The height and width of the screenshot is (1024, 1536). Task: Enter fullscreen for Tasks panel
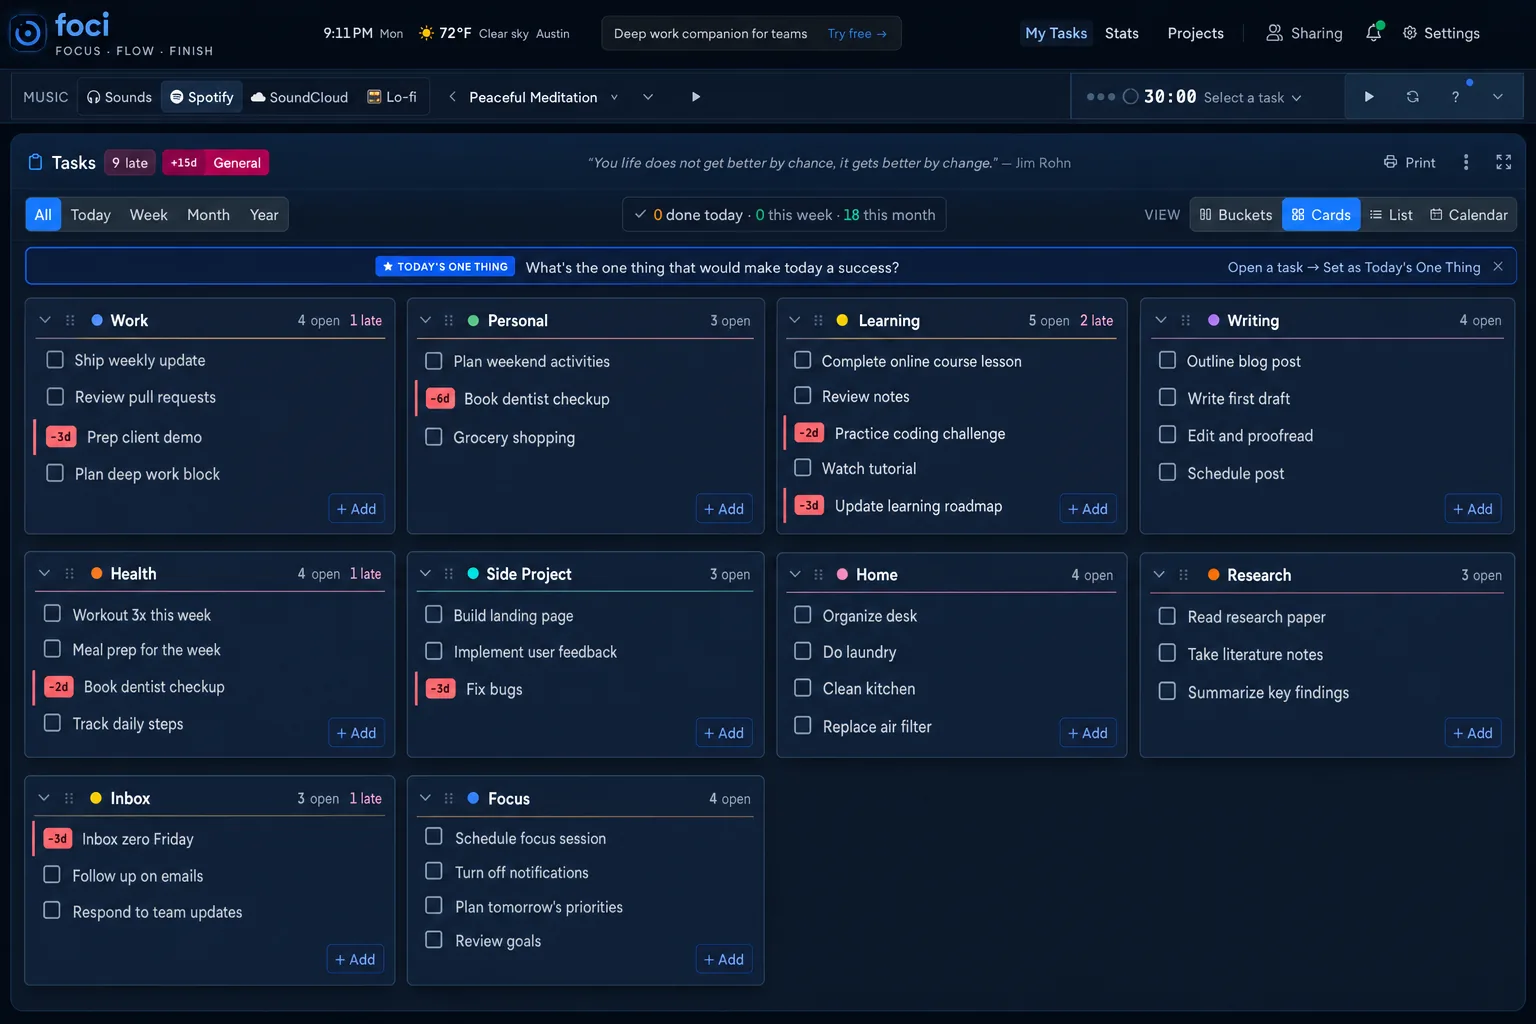[x=1503, y=162]
